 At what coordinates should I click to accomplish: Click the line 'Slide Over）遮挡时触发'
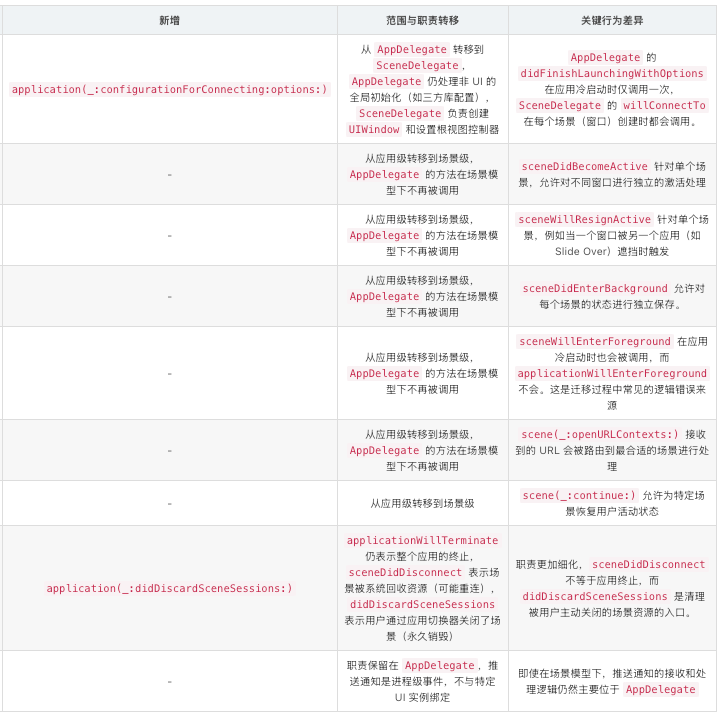[612, 251]
